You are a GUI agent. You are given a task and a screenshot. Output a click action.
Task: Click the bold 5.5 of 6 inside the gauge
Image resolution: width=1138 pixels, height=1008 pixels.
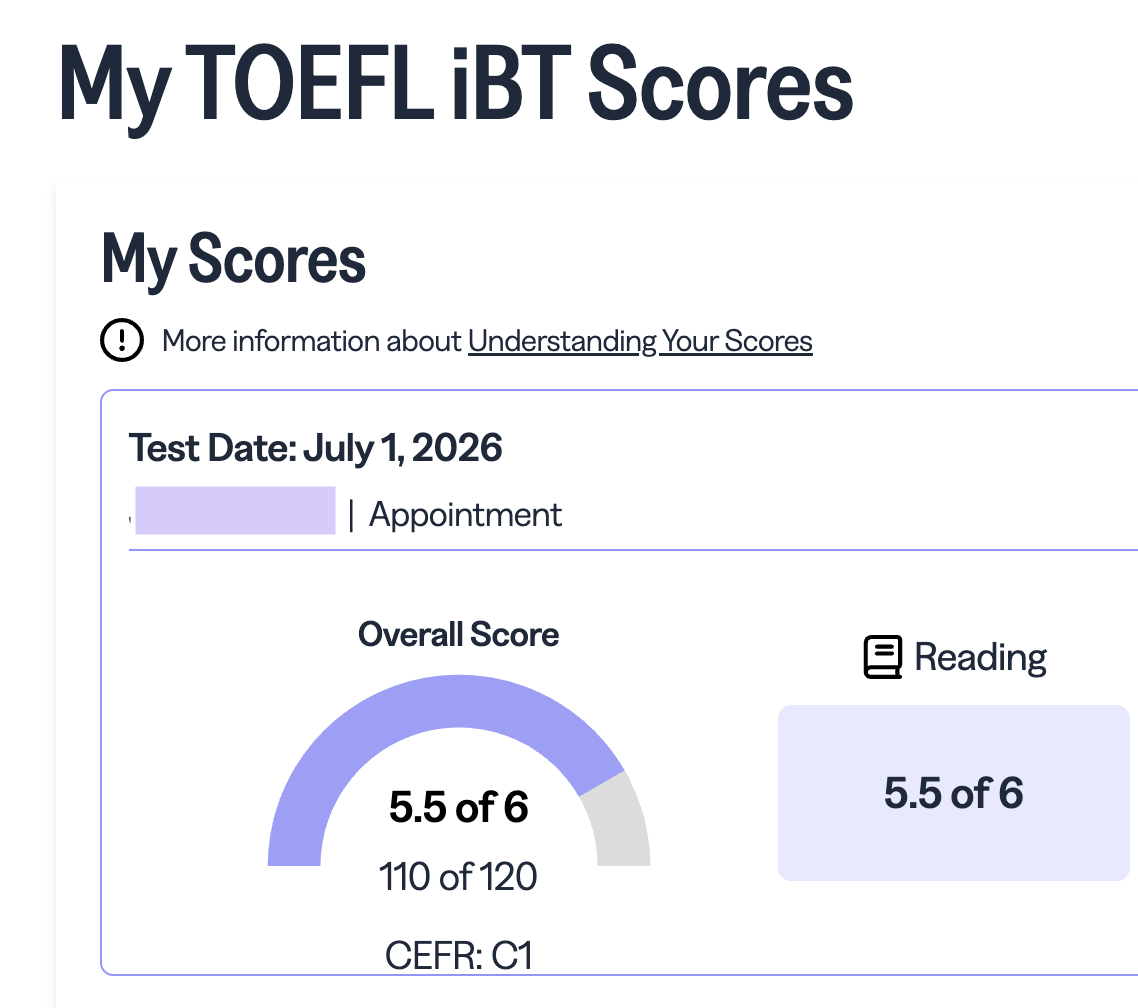[x=459, y=807]
